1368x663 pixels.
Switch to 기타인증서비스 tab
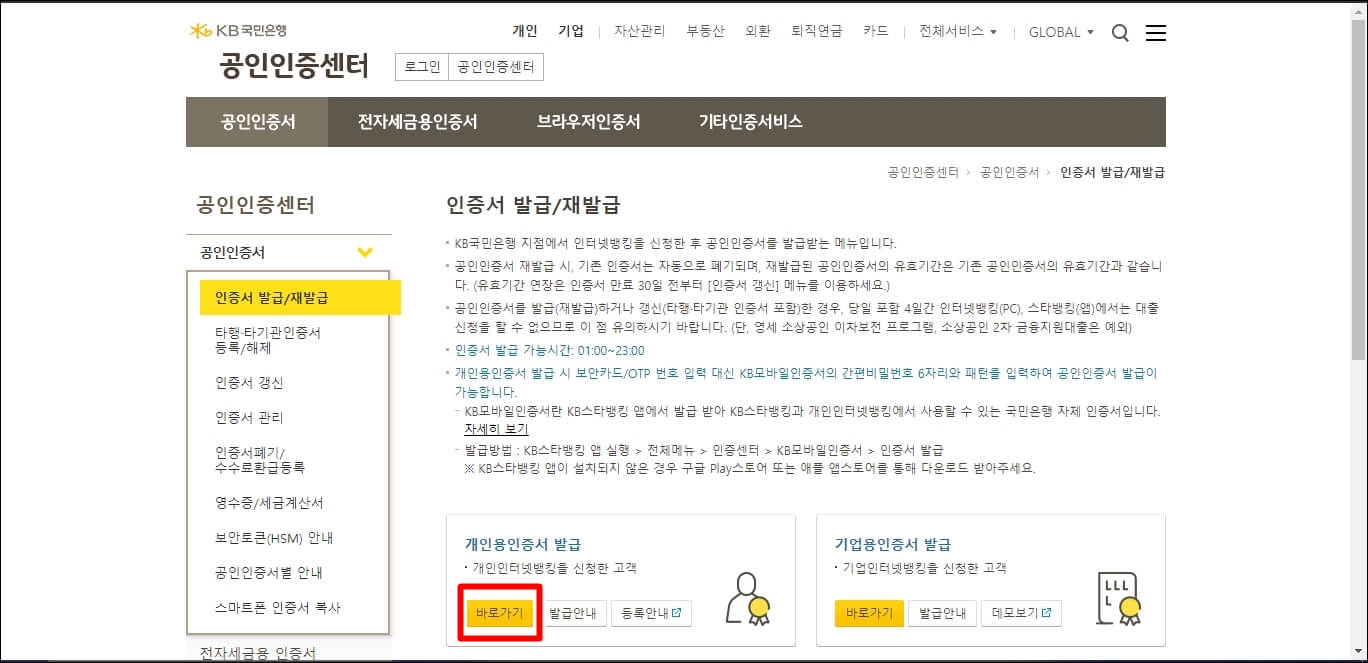point(750,122)
